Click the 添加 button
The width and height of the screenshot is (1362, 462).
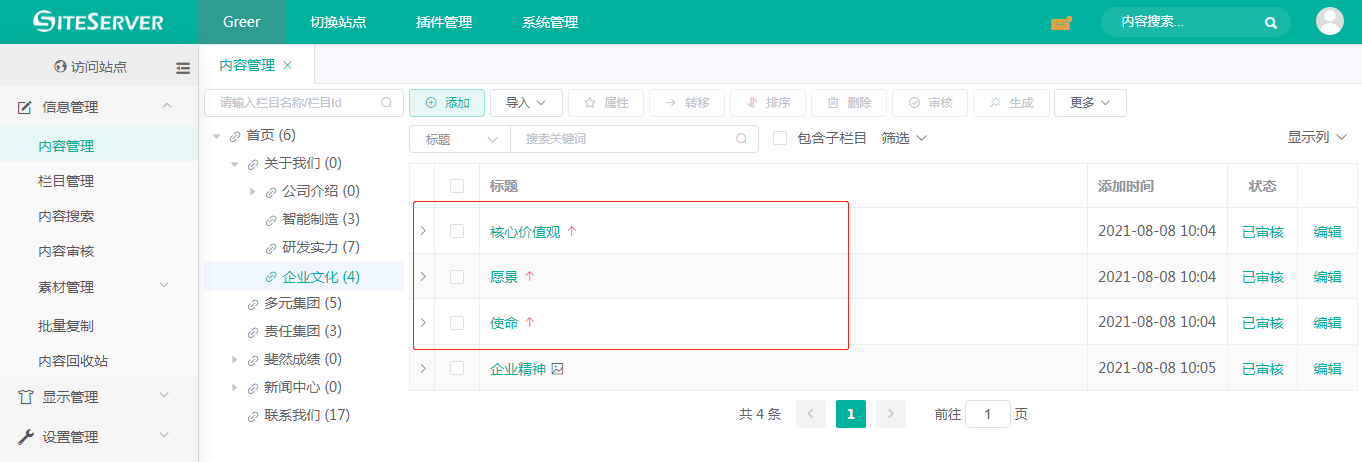(447, 102)
